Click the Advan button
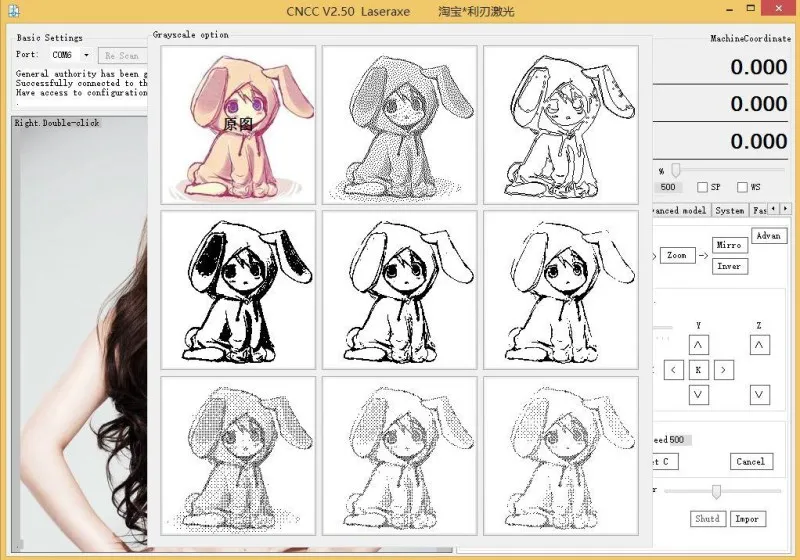The width and height of the screenshot is (800, 560). [769, 236]
